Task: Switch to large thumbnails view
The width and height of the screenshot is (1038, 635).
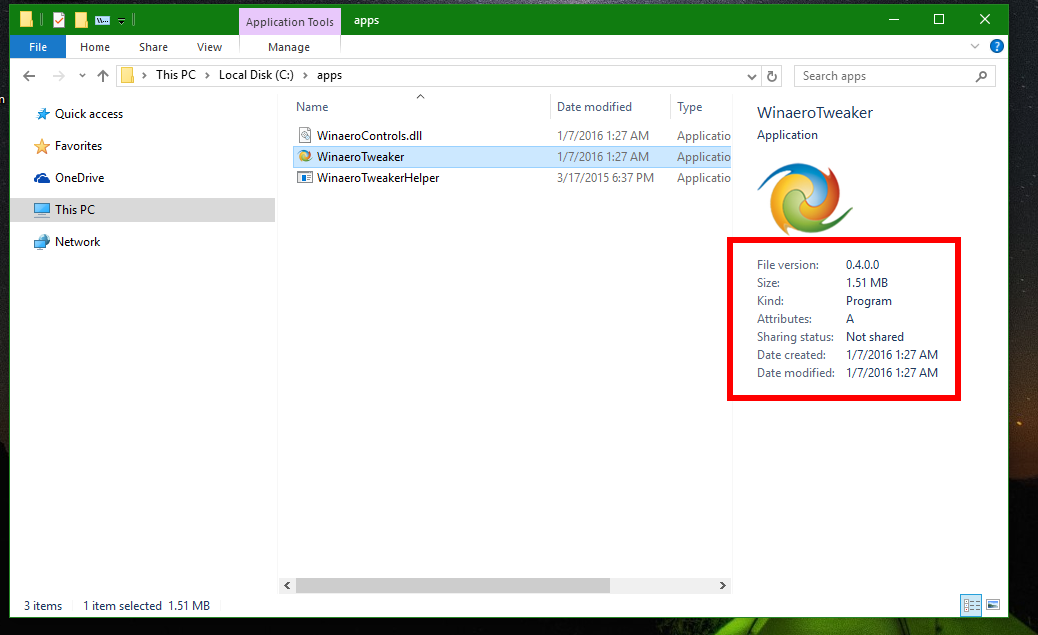Action: click(x=992, y=605)
